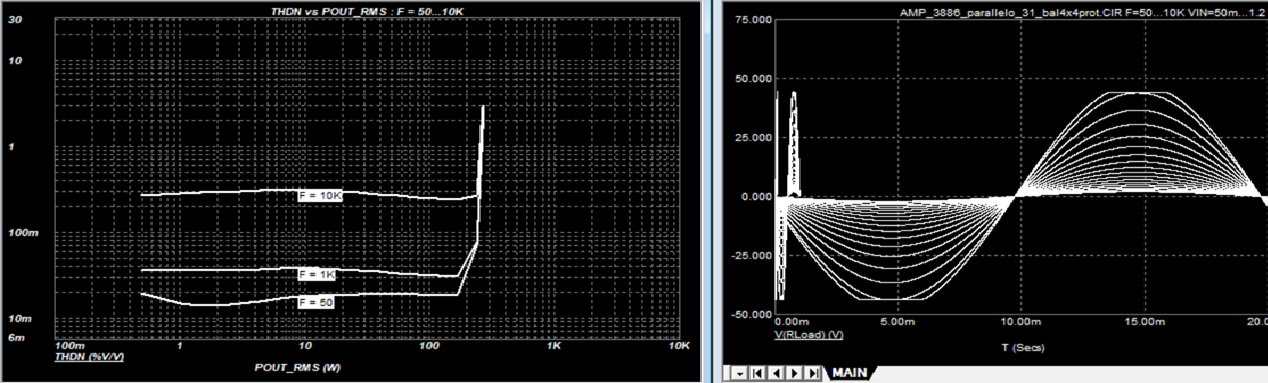Image resolution: width=1268 pixels, height=383 pixels.
Task: Click the THDN (%V/V) trace label
Action: pyautogui.click(x=89, y=356)
